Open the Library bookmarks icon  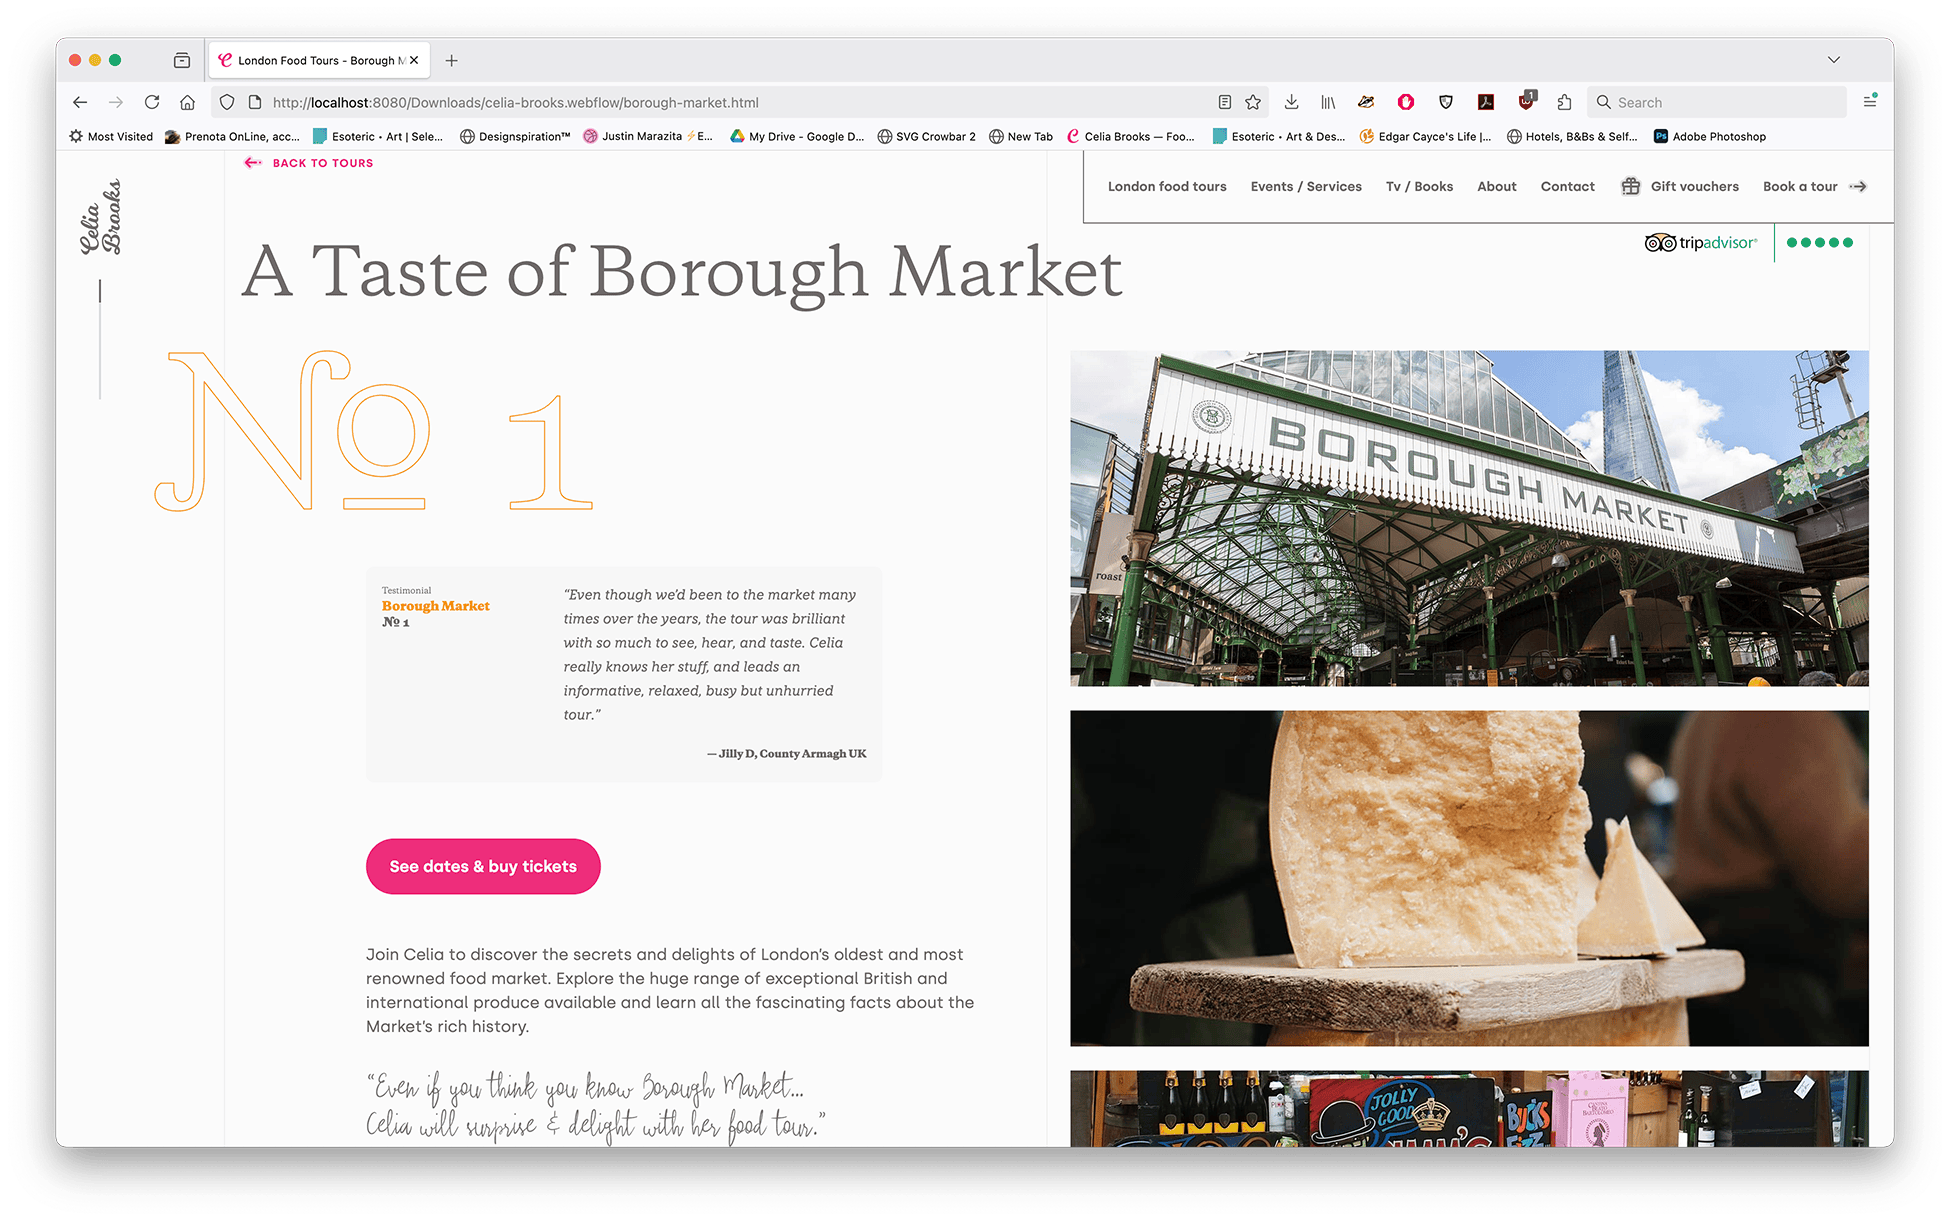click(1328, 102)
